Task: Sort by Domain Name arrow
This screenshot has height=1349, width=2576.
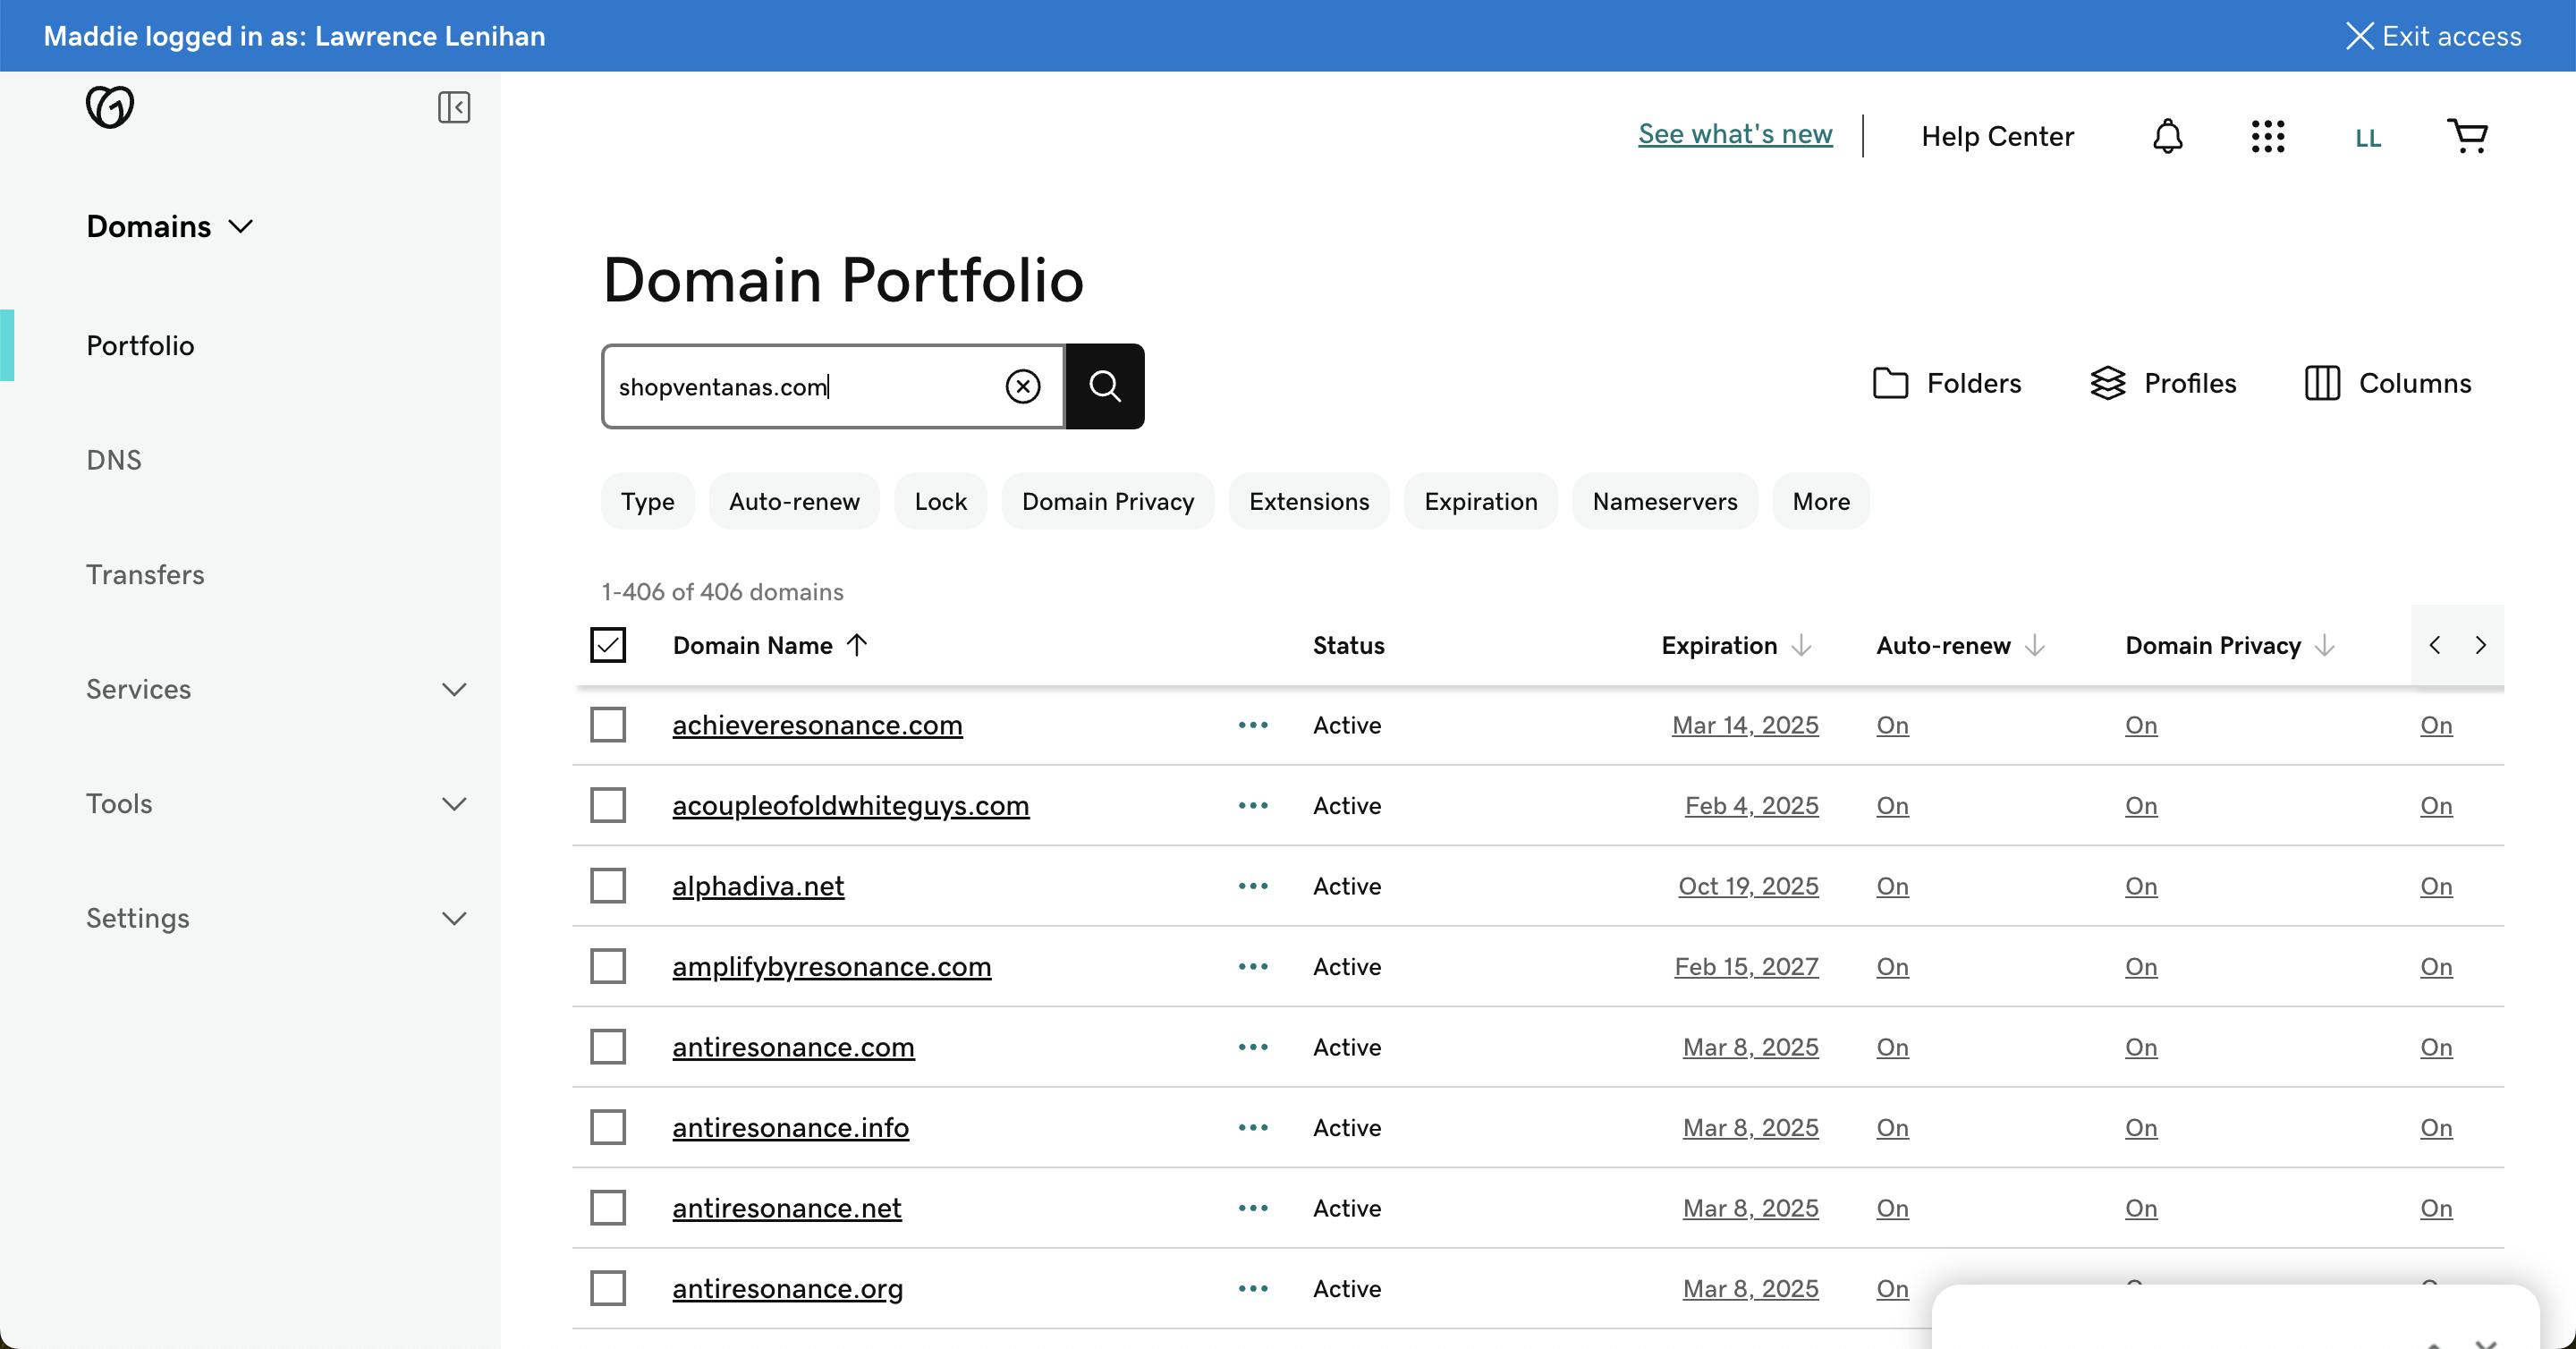Action: pos(857,645)
